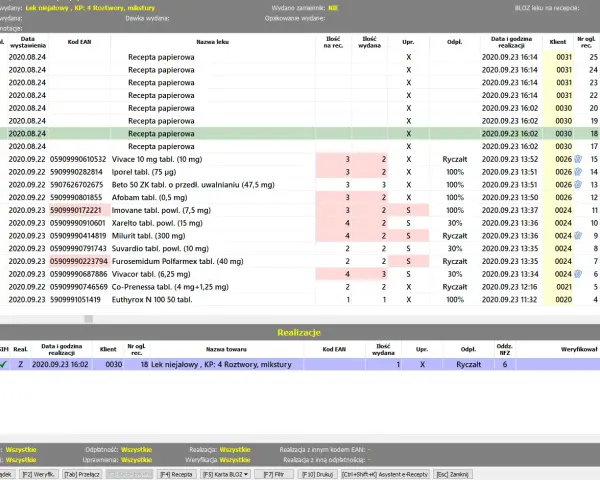Click the Nazwa towaru header in Realizacje
600x480 pixels.
point(227,349)
